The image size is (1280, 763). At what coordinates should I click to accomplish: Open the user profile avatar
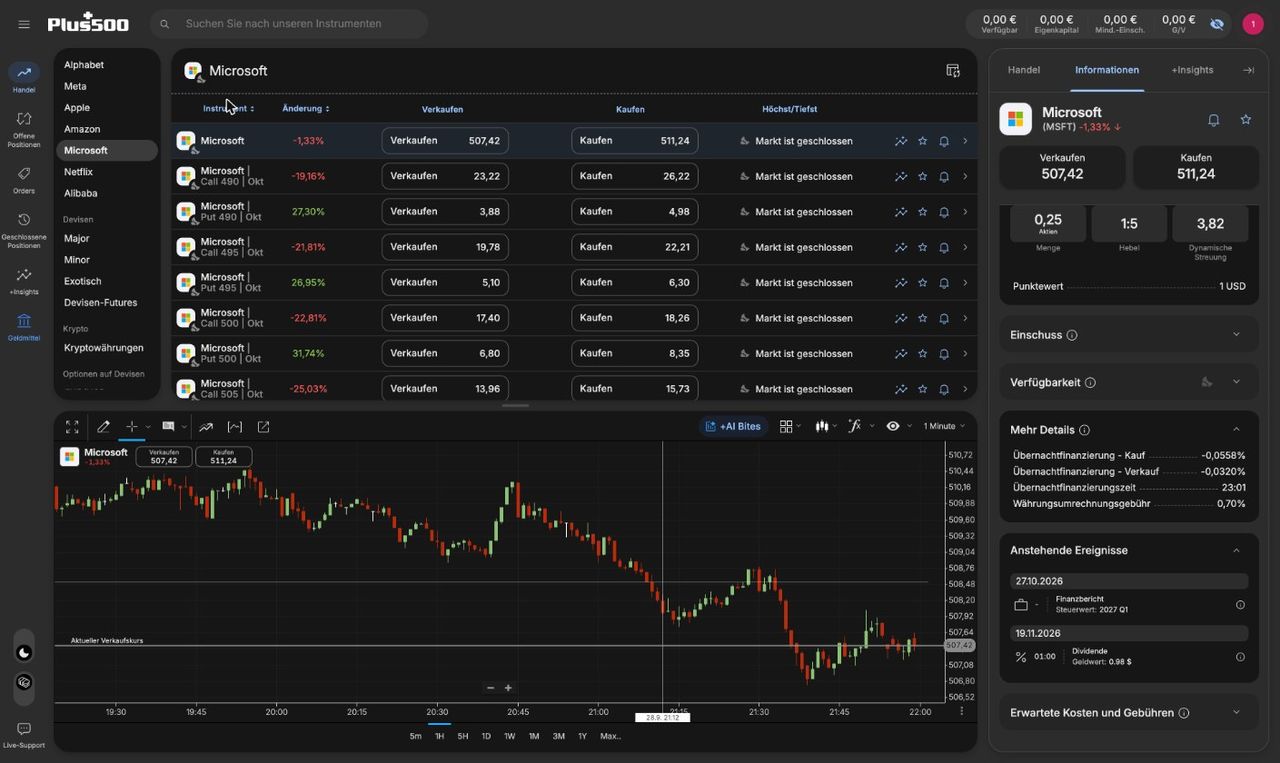[x=1253, y=24]
